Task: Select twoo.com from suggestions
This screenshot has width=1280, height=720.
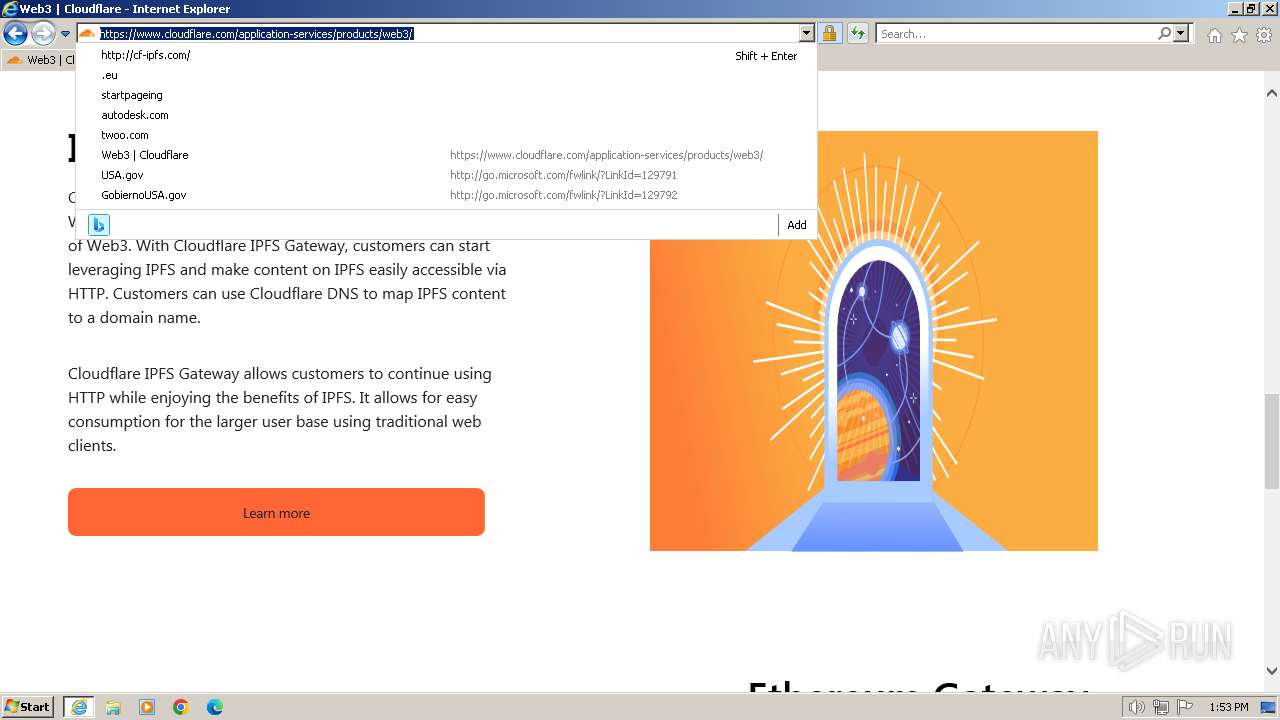Action: (446, 135)
